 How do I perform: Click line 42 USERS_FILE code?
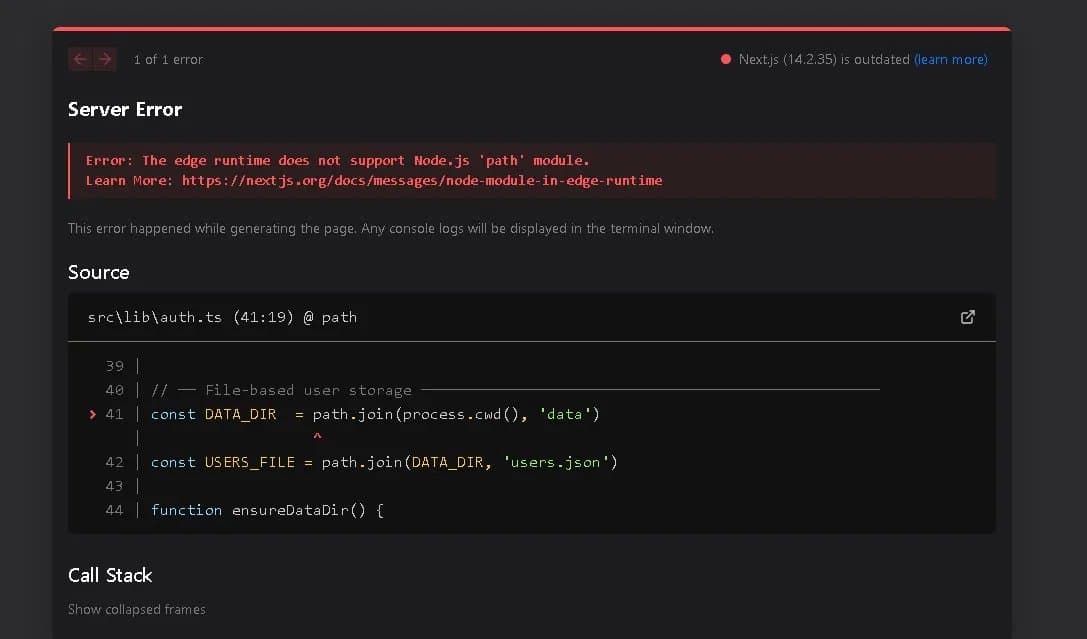point(384,462)
